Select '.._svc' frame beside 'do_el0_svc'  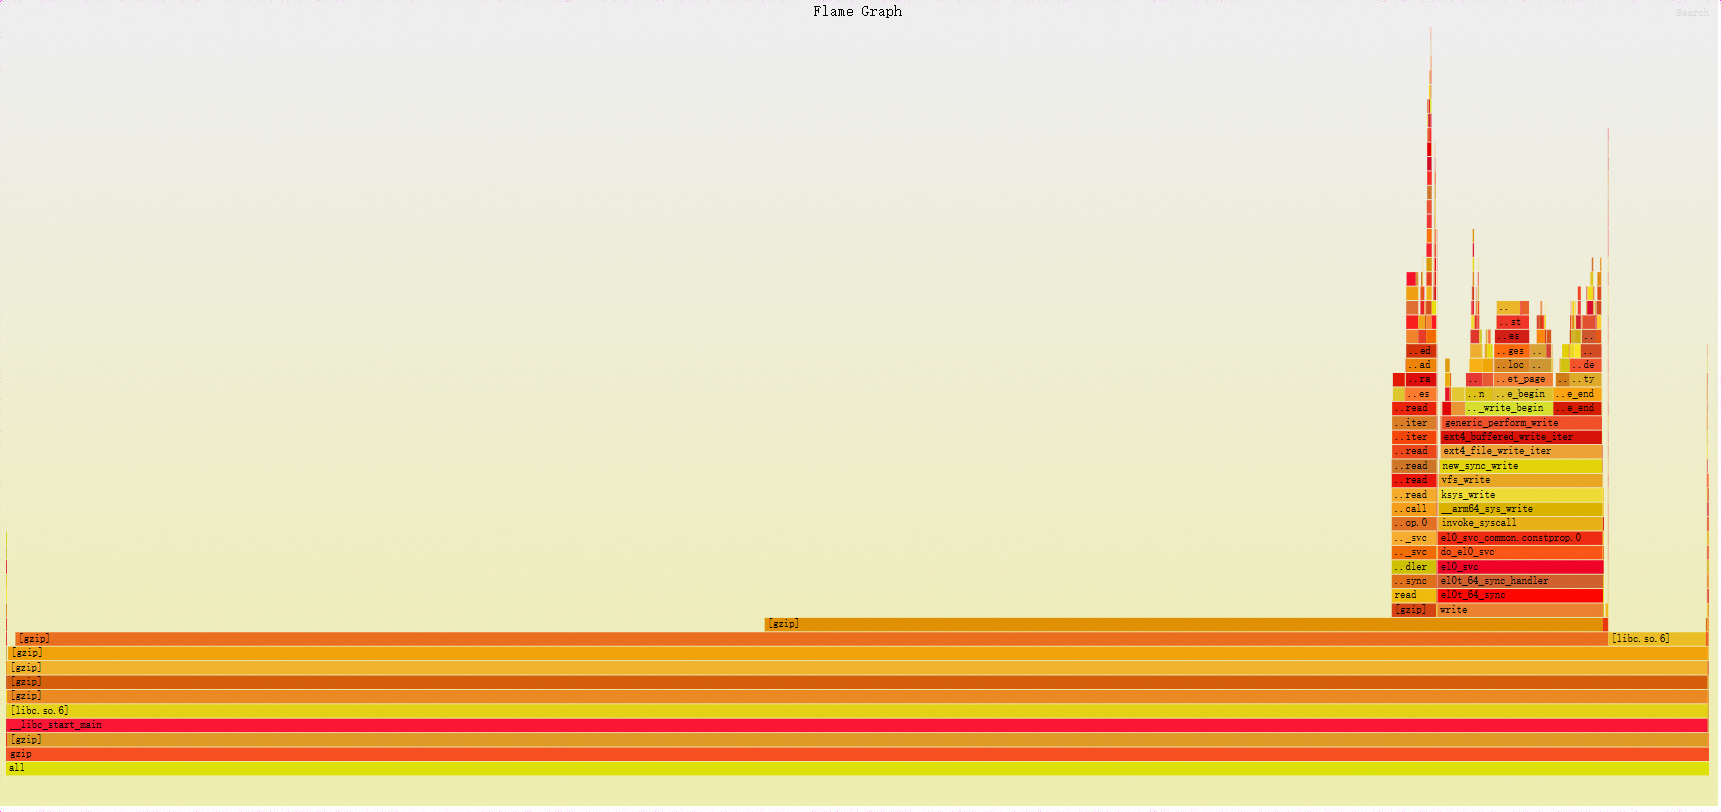[1414, 552]
